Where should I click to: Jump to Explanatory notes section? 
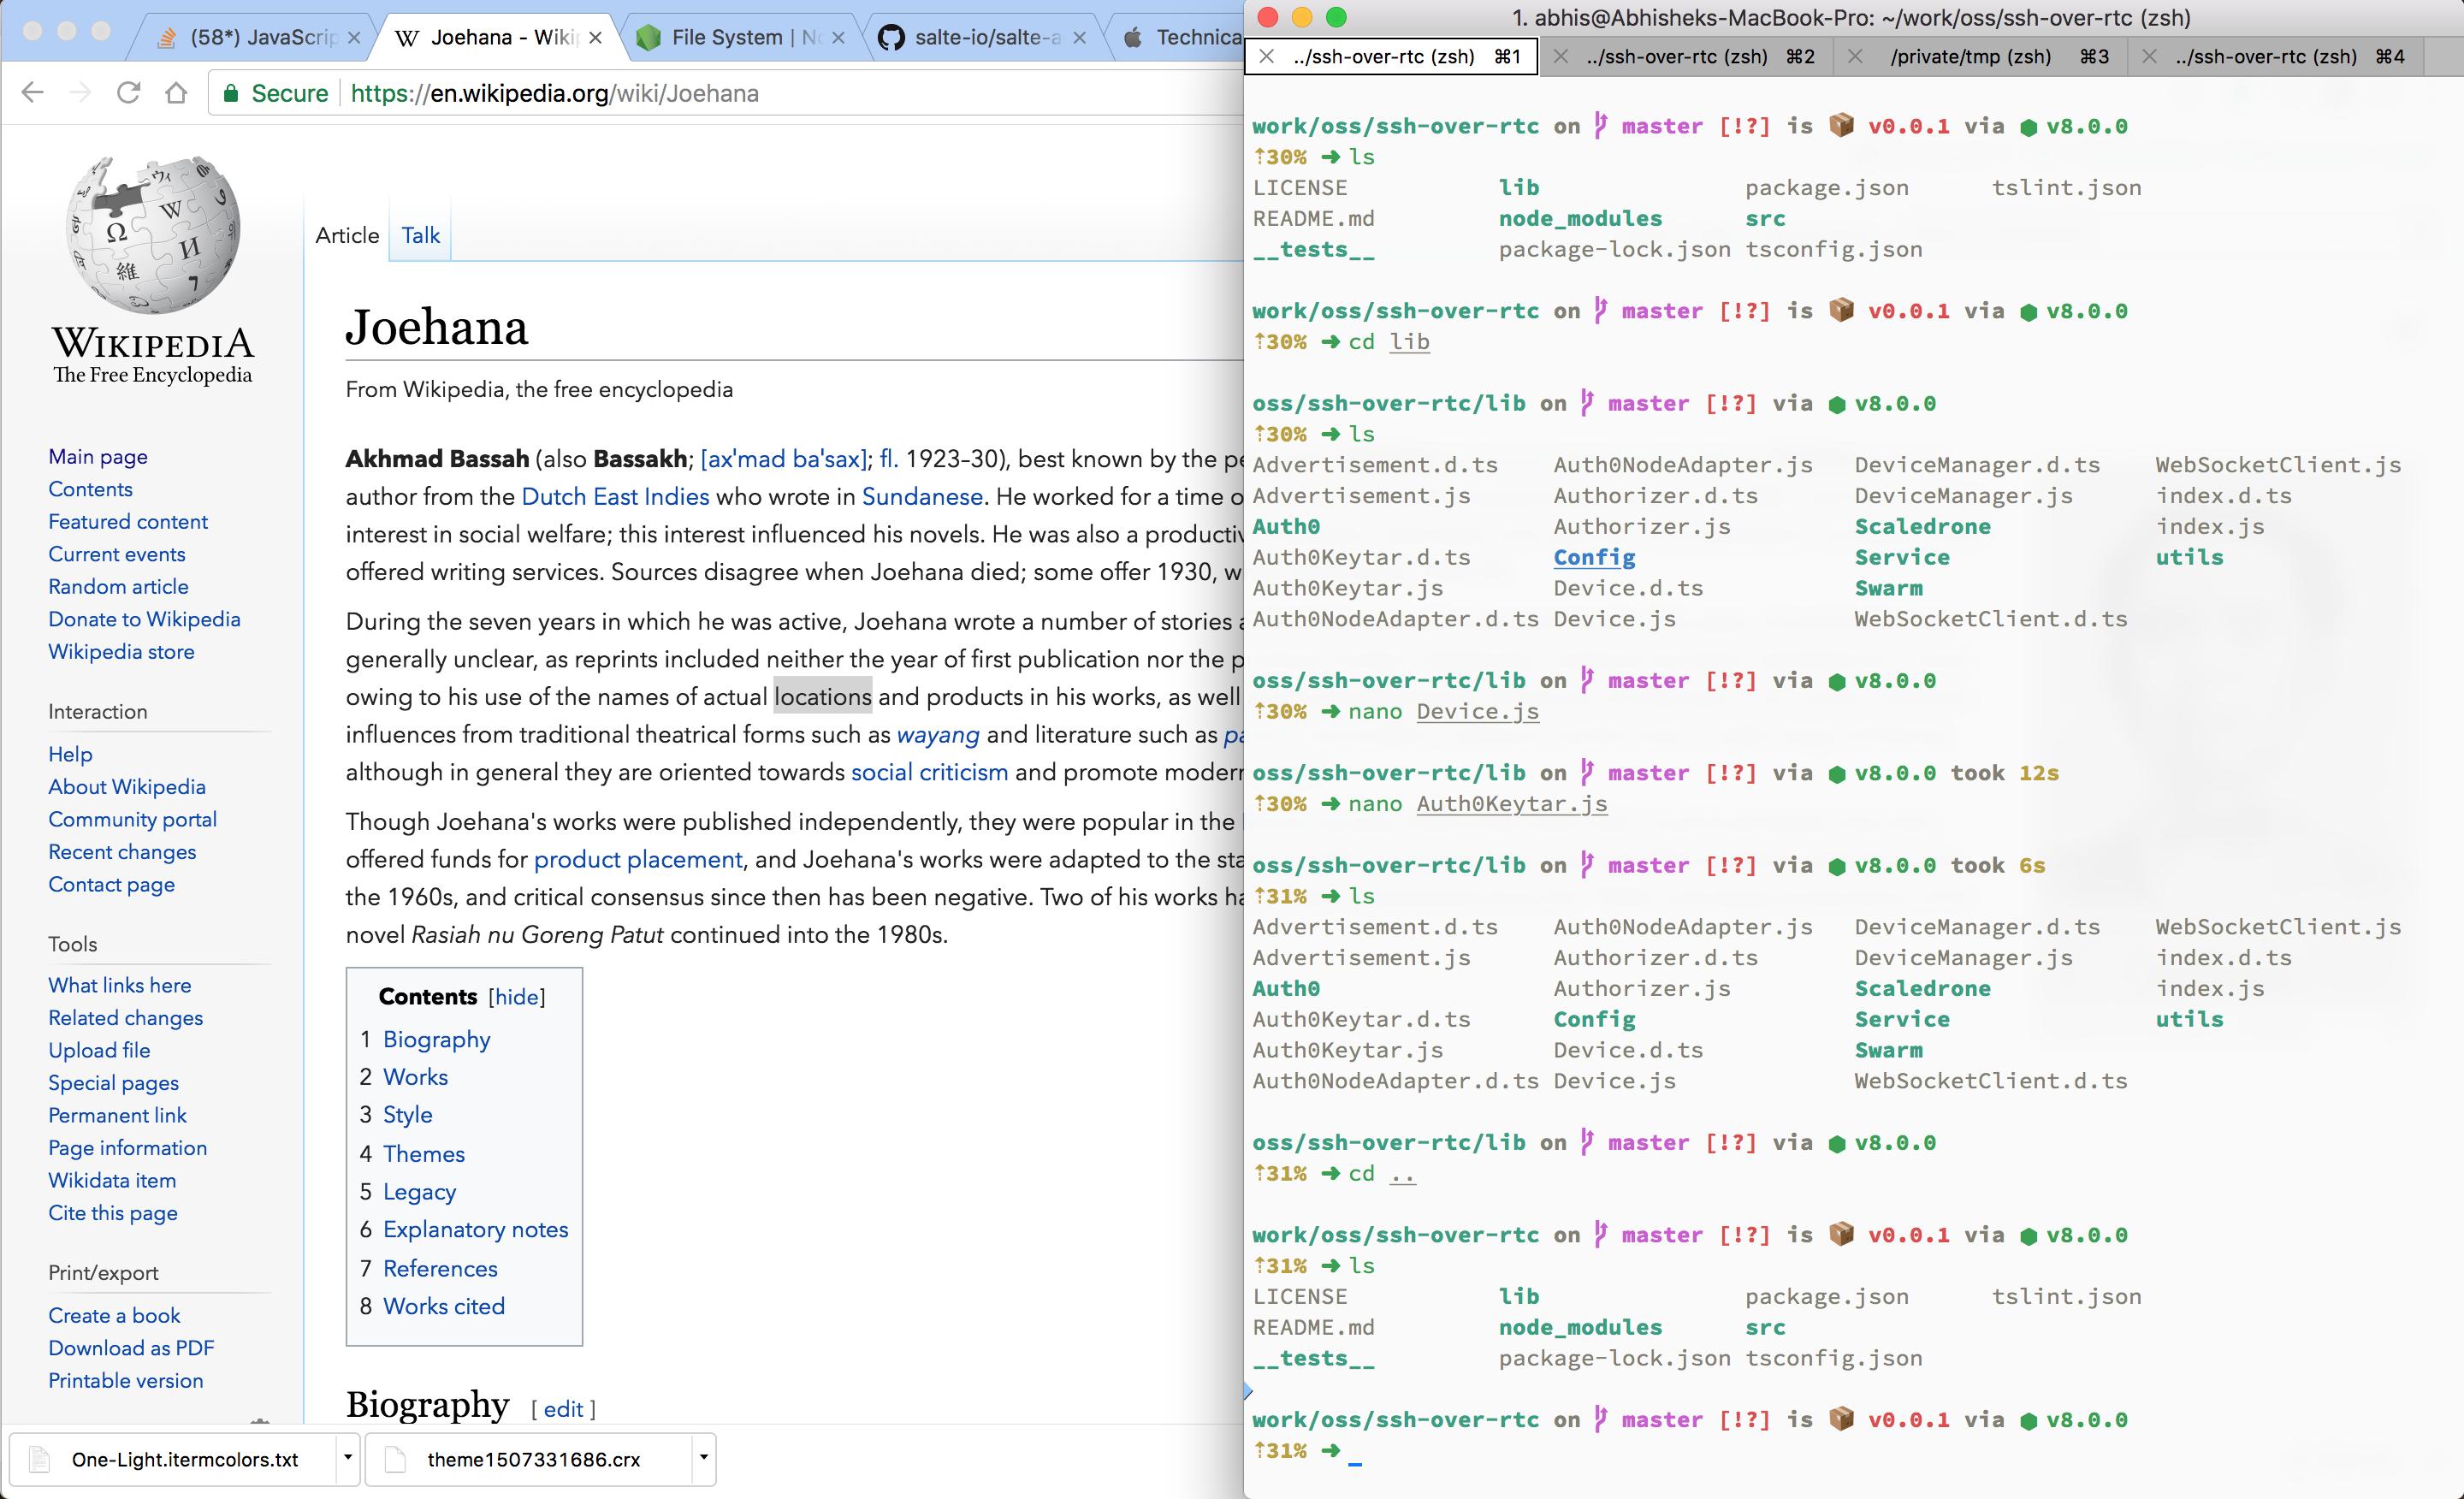click(x=475, y=1230)
